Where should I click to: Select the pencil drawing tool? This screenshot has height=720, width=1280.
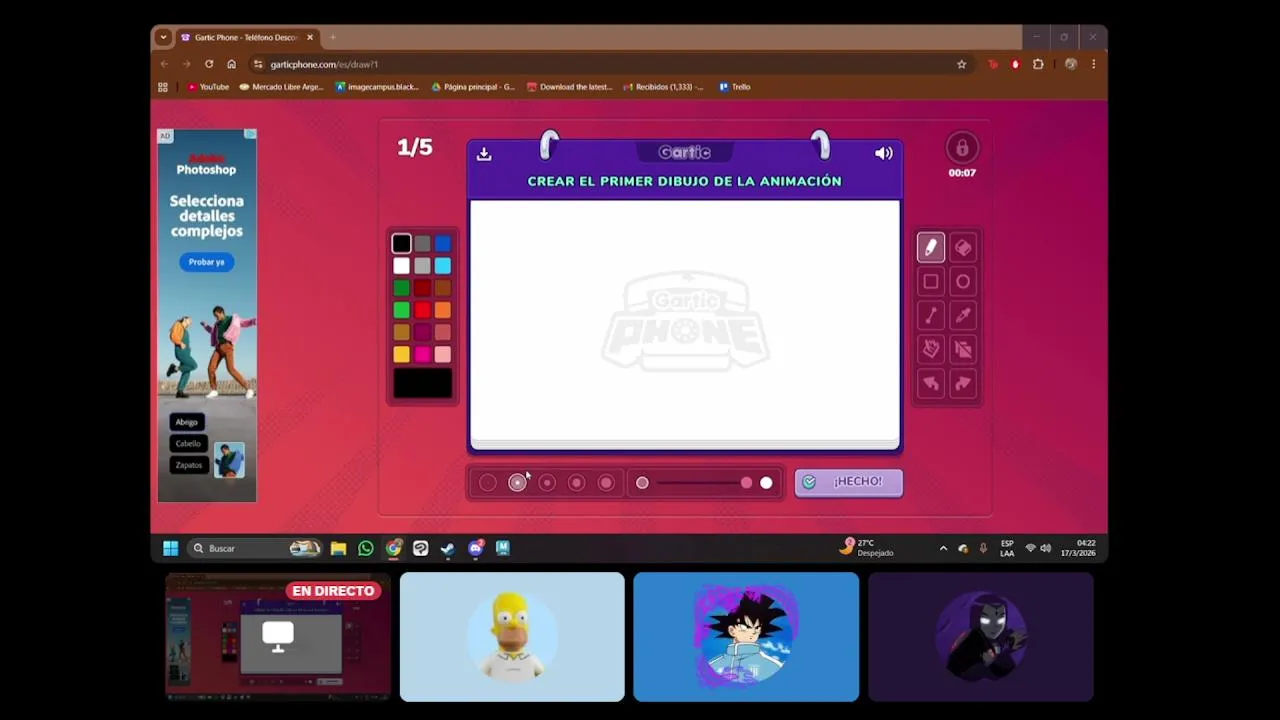coord(931,247)
